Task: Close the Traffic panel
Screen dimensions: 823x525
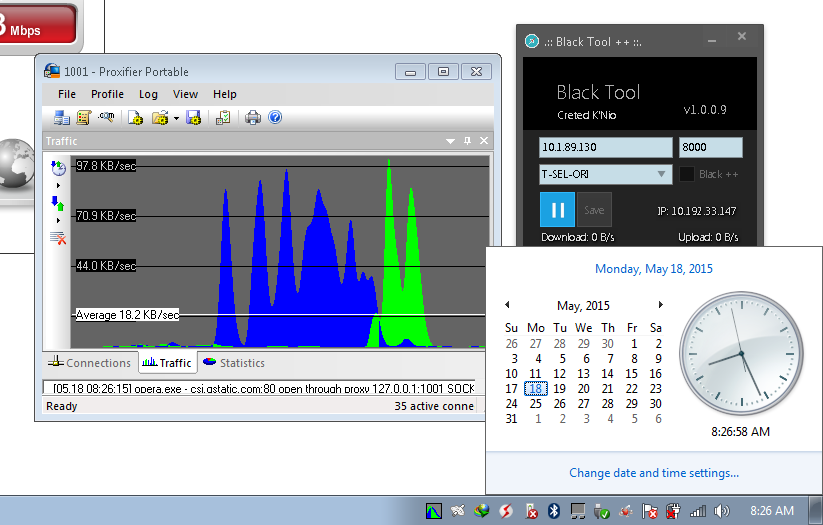Action: [484, 140]
